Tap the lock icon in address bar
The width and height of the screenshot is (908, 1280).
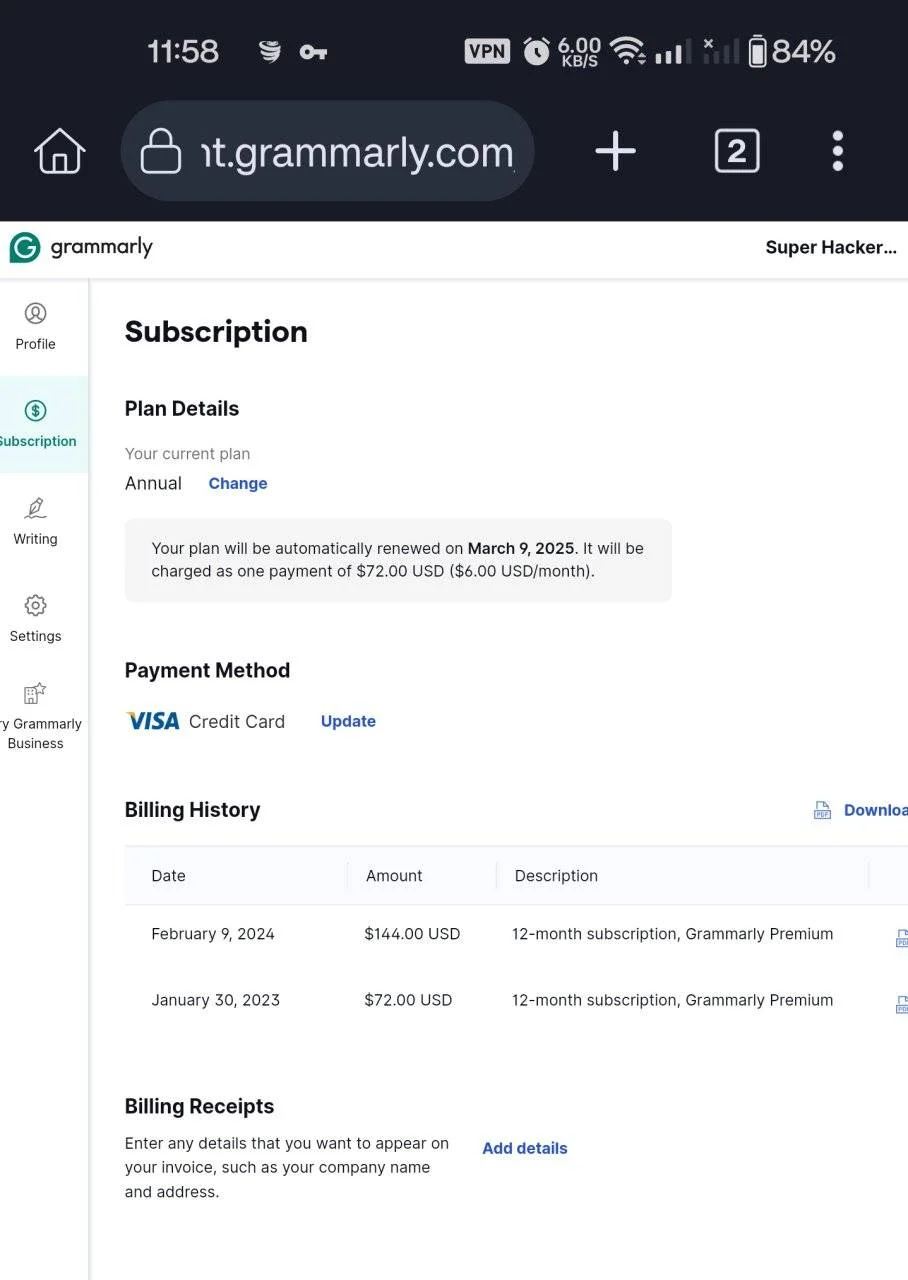coord(161,153)
